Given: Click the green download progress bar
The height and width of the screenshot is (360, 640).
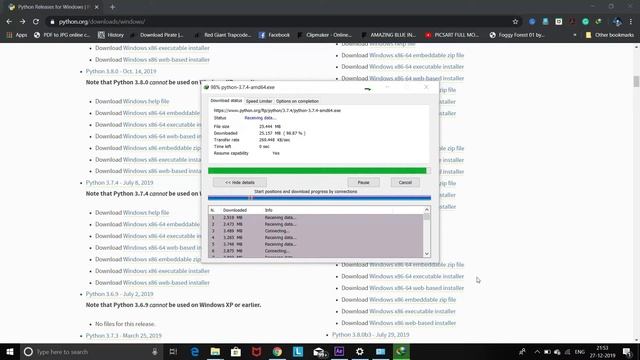Looking at the screenshot, I should [319, 171].
